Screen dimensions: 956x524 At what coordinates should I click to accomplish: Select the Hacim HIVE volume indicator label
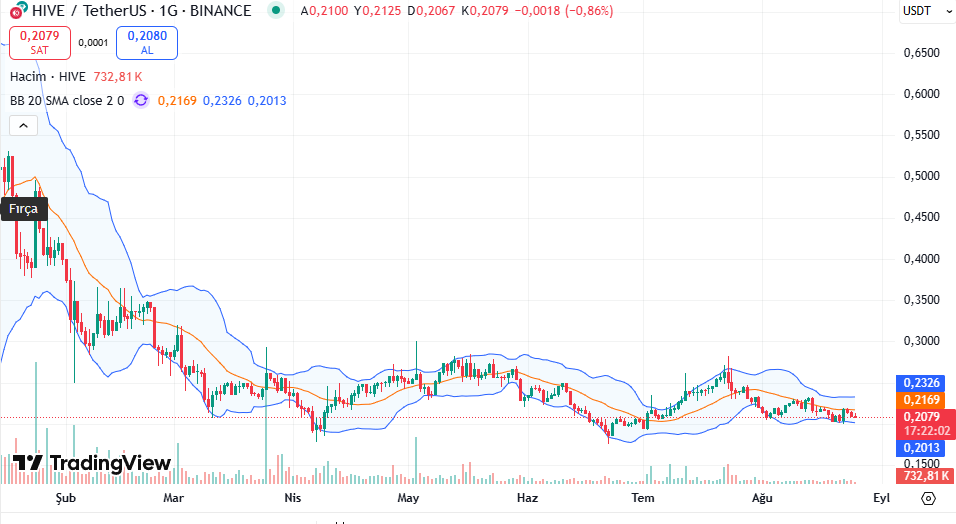pyautogui.click(x=48, y=77)
